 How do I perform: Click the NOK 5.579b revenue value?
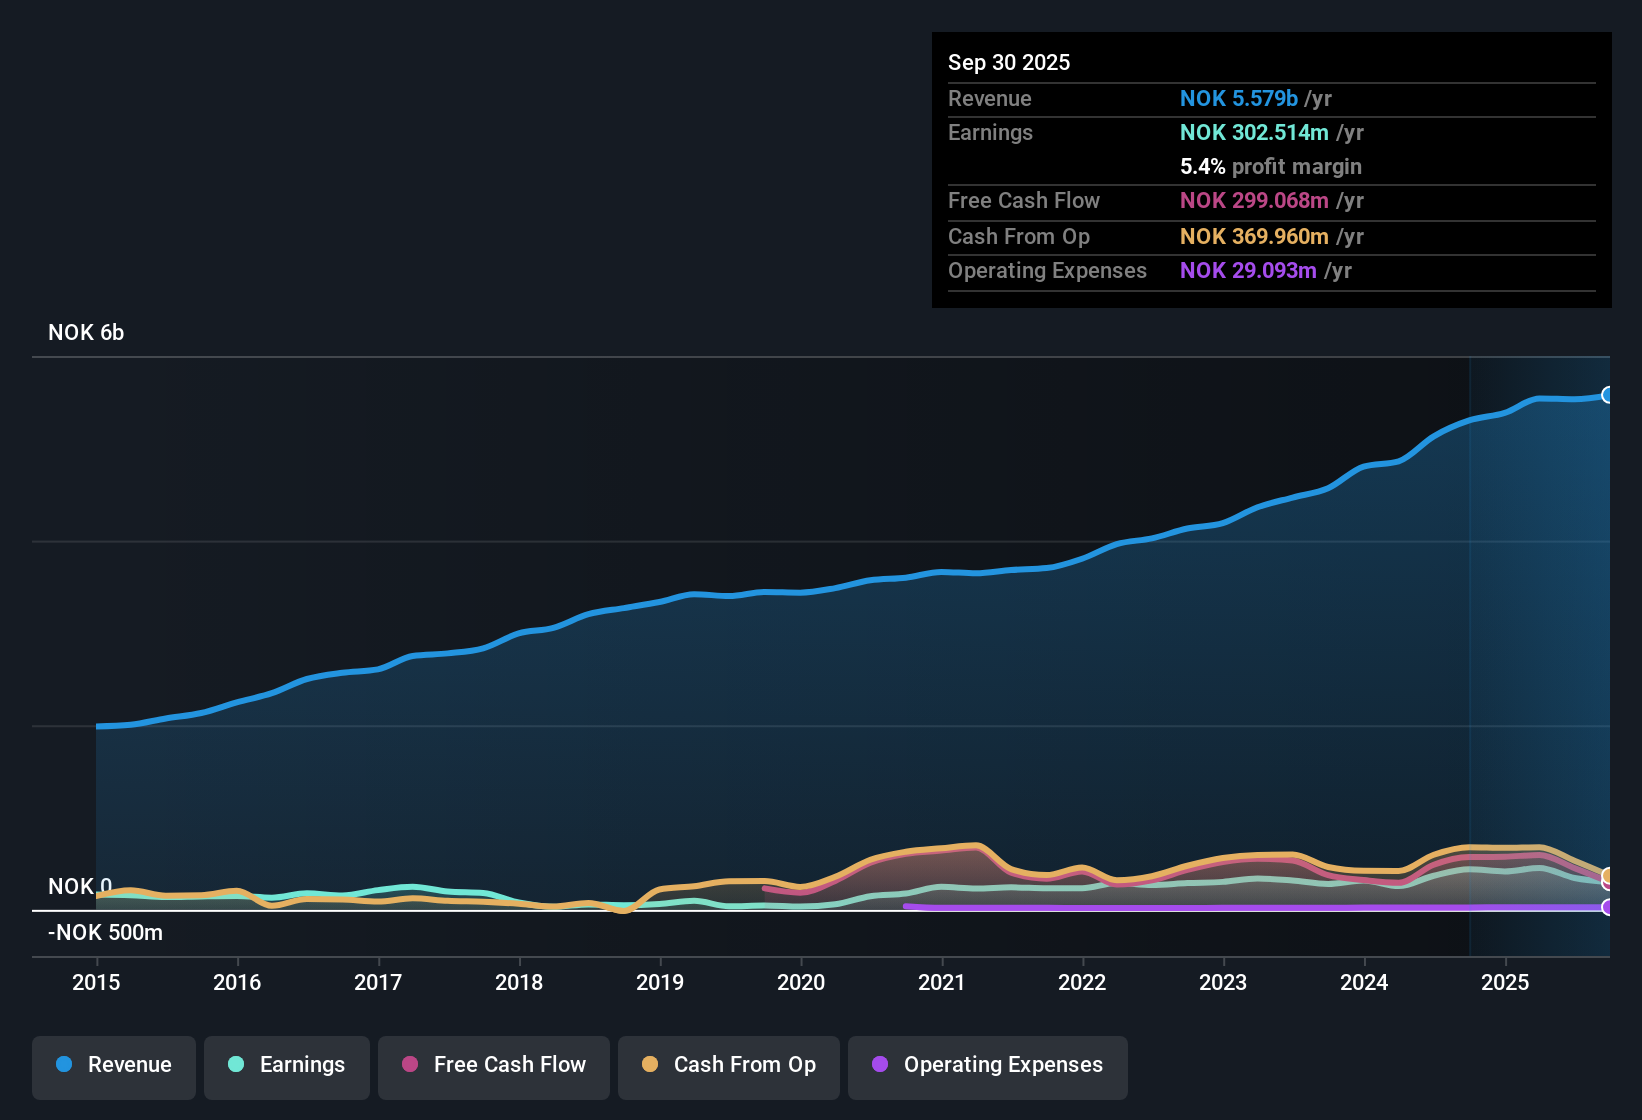(1240, 98)
